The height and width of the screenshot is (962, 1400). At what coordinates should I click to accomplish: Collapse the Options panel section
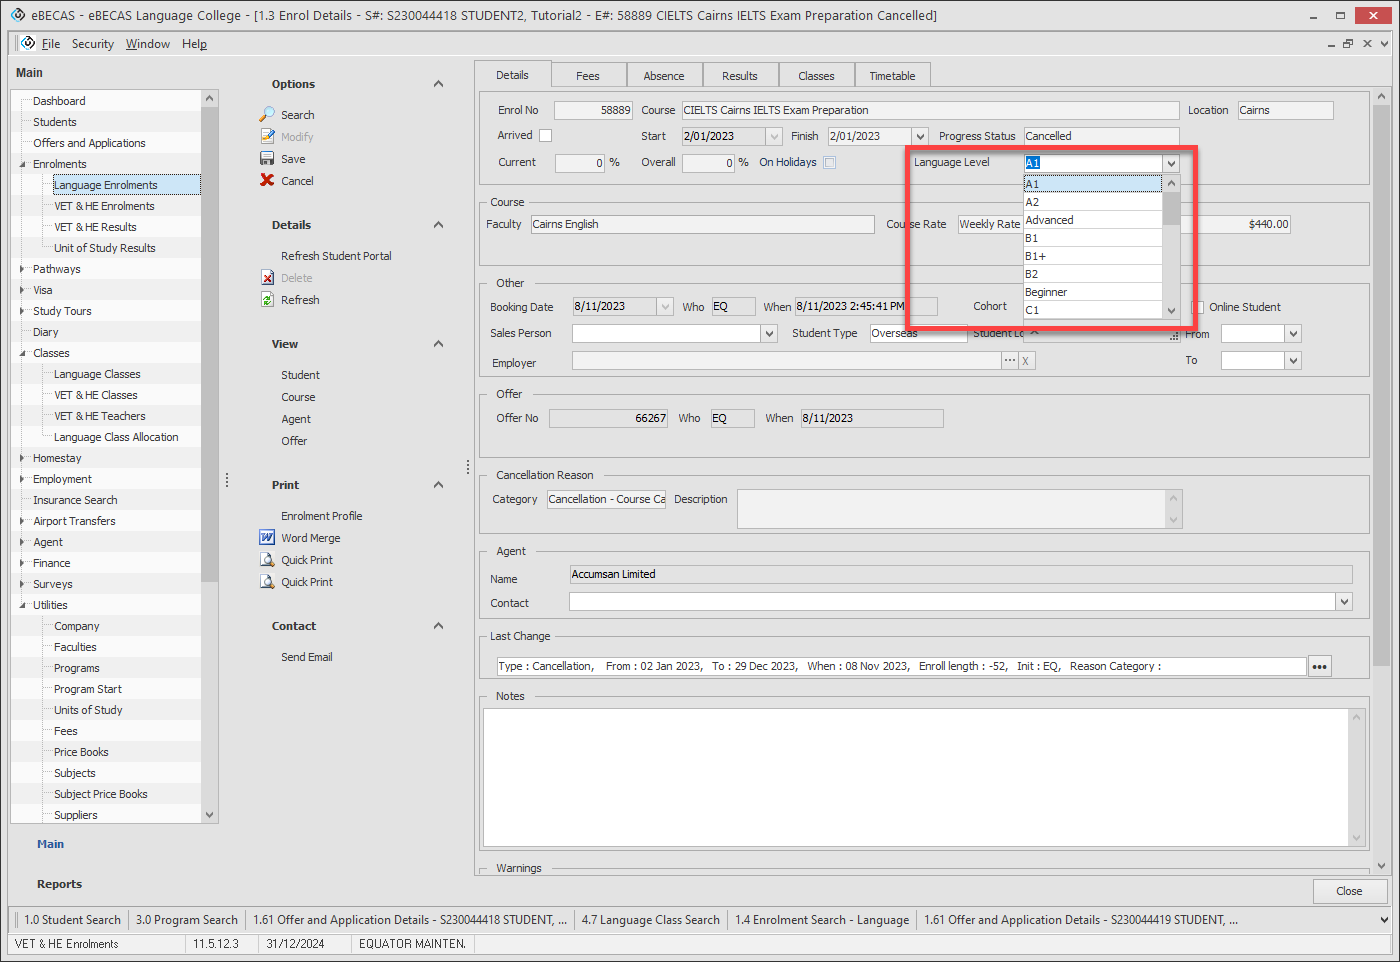pos(438,84)
